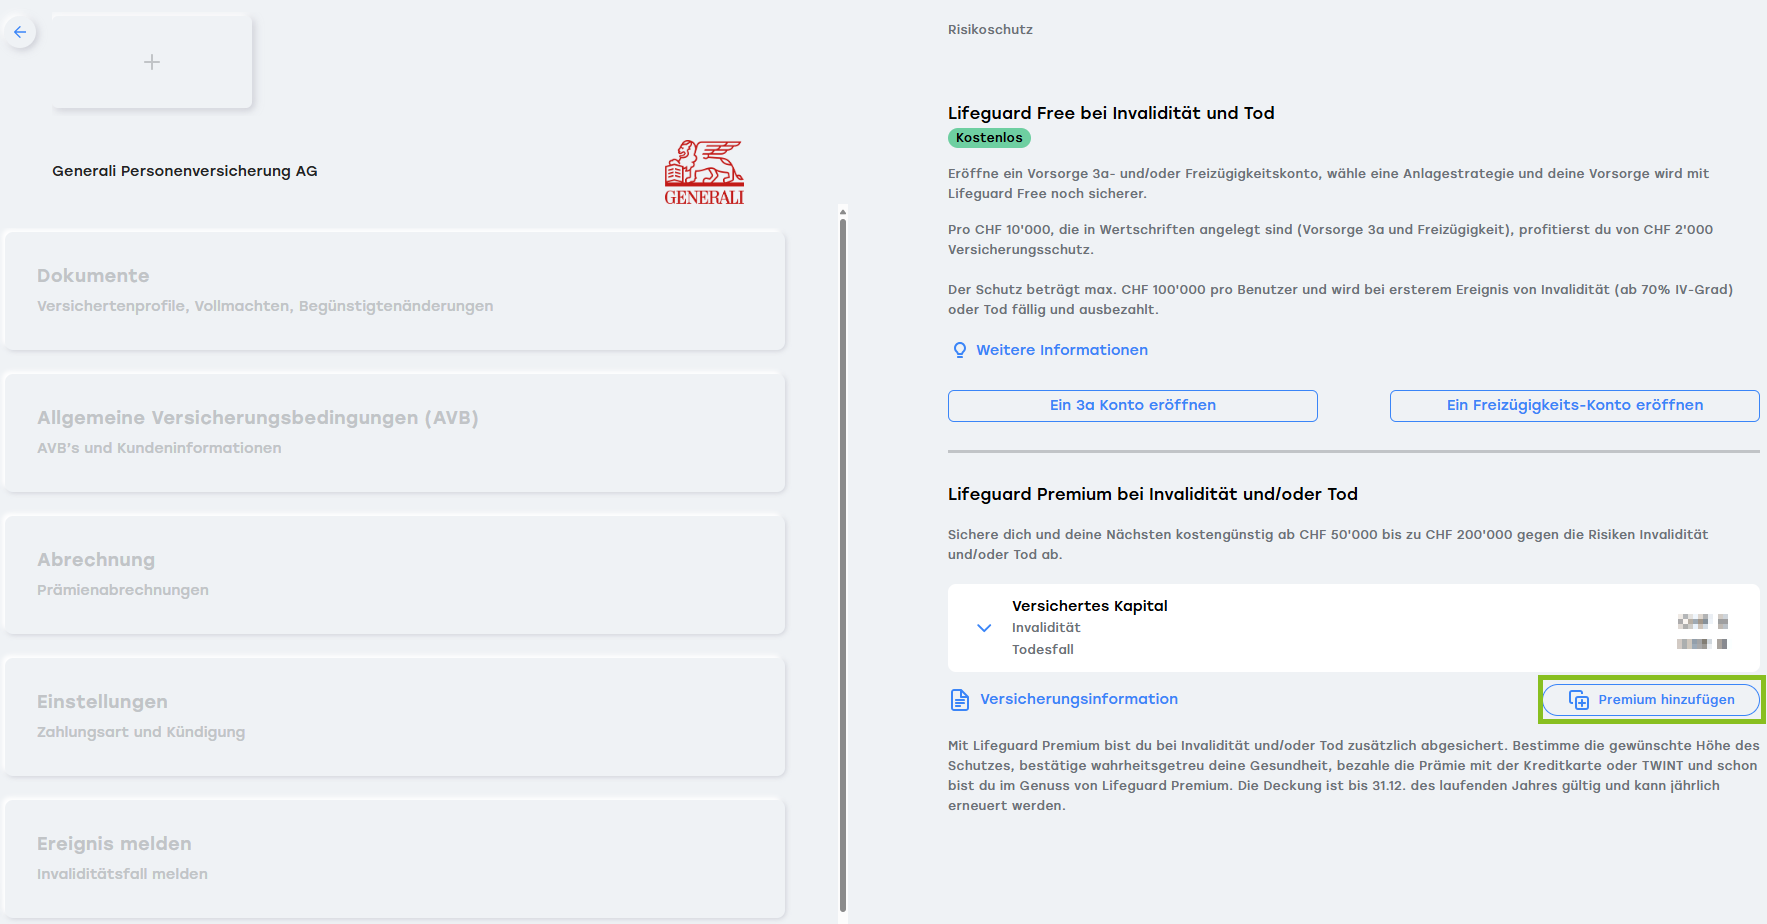Click the Versichertes Kapital label
Viewport: 1767px width, 924px height.
coord(1090,606)
